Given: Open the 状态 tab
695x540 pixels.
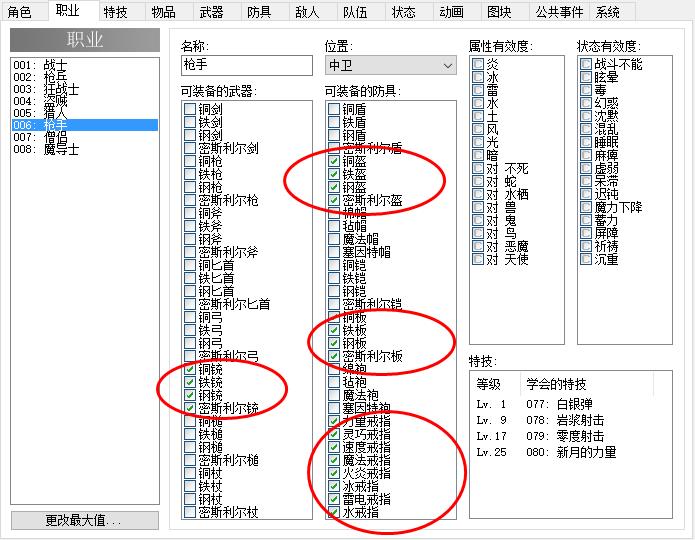Looking at the screenshot, I should (403, 12).
